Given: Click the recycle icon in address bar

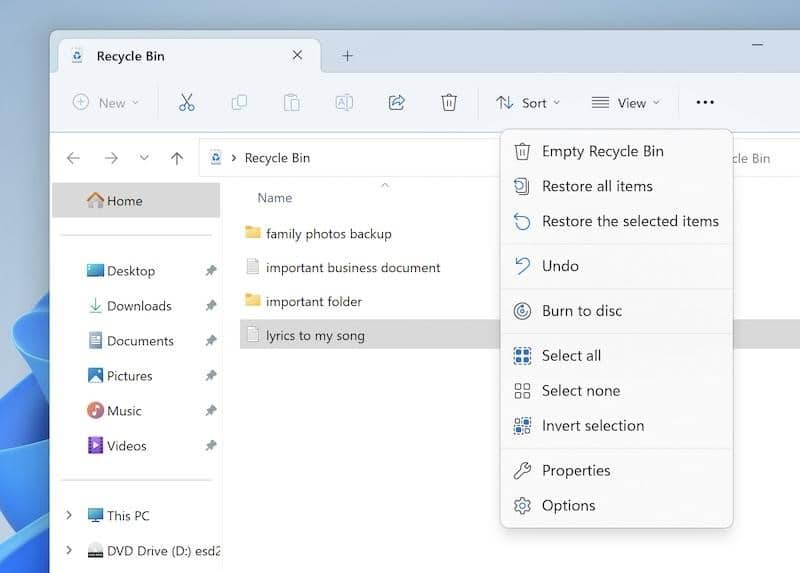Looking at the screenshot, I should coord(216,158).
